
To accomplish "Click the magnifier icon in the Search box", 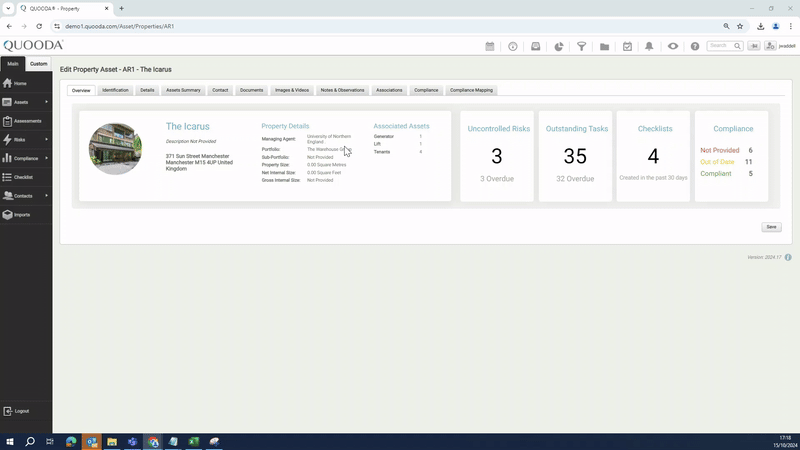I will coord(737,46).
